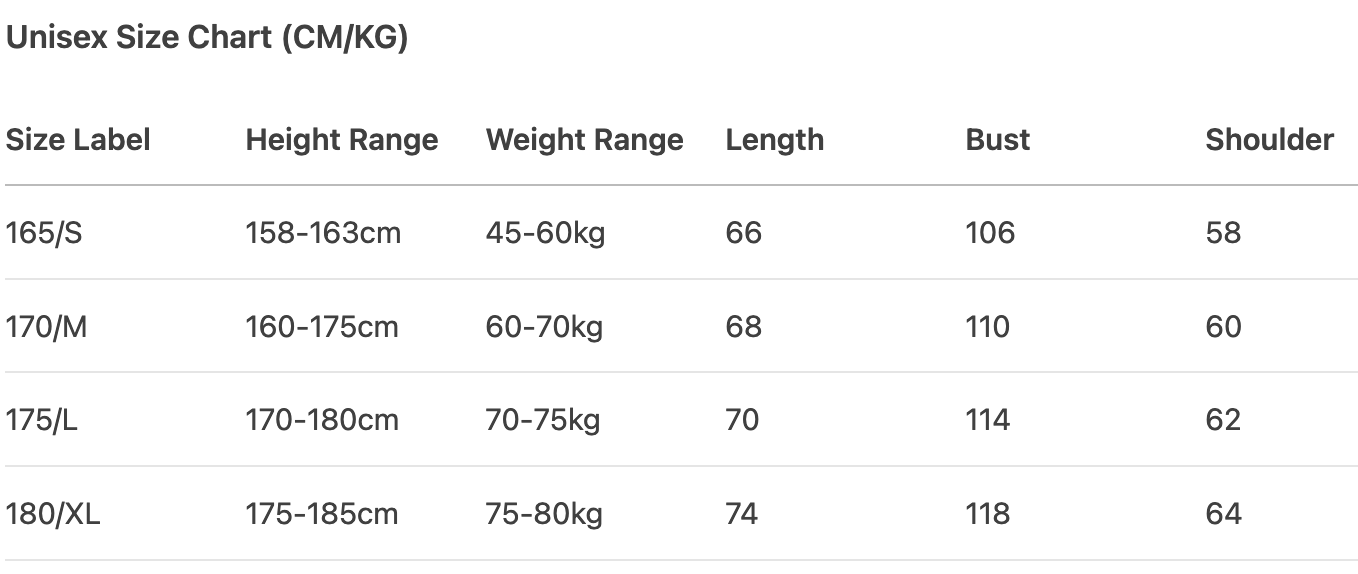Viewport: 1358px width, 574px height.
Task: Select the 170/M size row label
Action: tap(46, 327)
